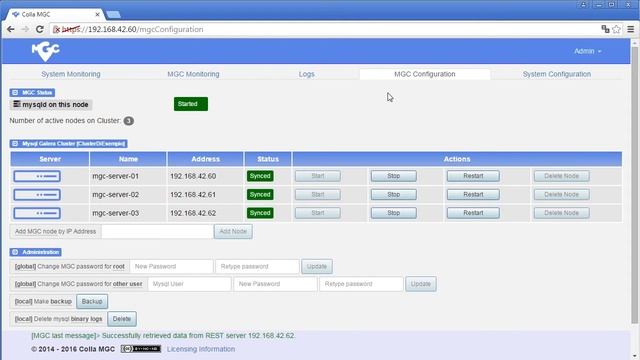The width and height of the screenshot is (640, 360).
Task: Open the Admin user dropdown
Action: click(587, 51)
